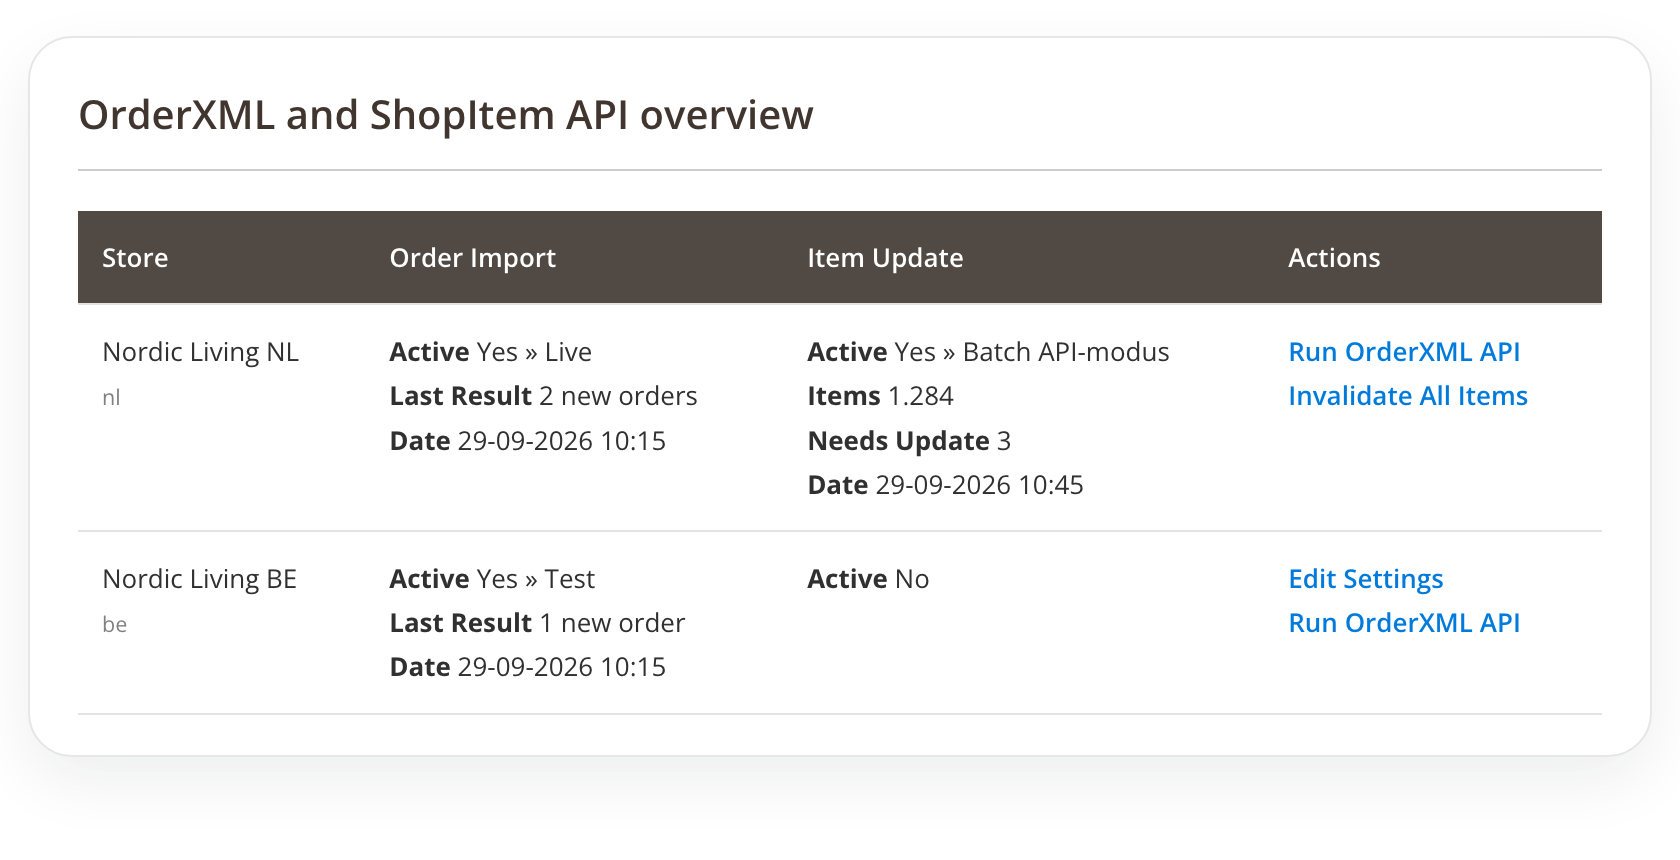Image resolution: width=1680 pixels, height=860 pixels.
Task: Click the Item Update column header
Action: pyautogui.click(x=885, y=258)
